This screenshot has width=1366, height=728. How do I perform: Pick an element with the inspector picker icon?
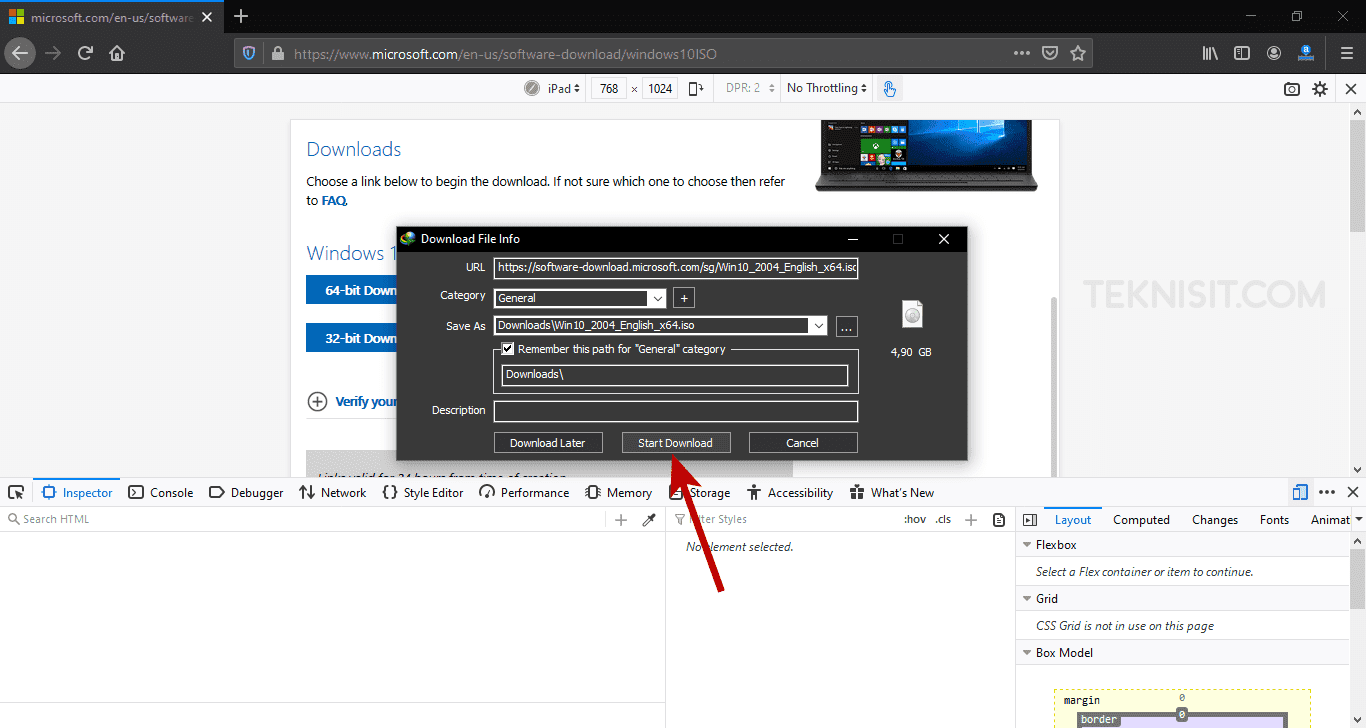(16, 493)
